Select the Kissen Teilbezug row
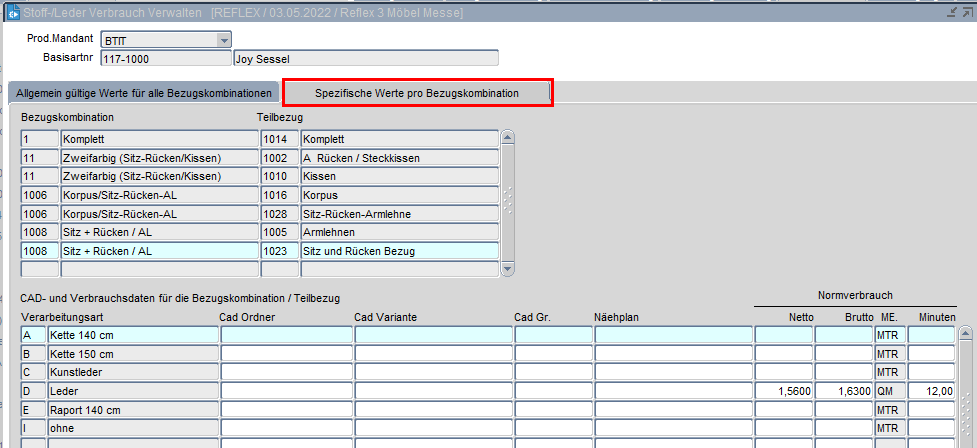The image size is (977, 448). click(398, 176)
